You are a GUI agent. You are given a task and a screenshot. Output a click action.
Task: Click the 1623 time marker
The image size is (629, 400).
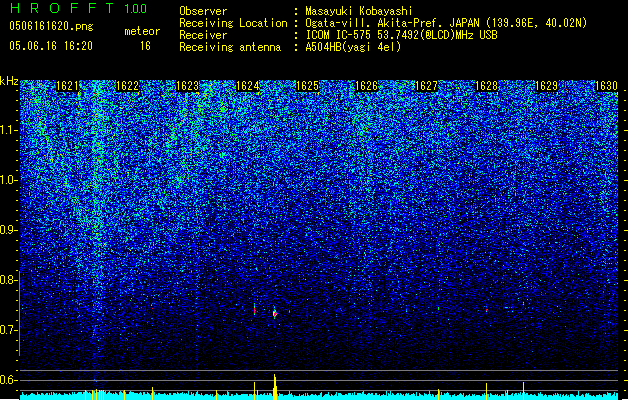pyautogui.click(x=187, y=86)
